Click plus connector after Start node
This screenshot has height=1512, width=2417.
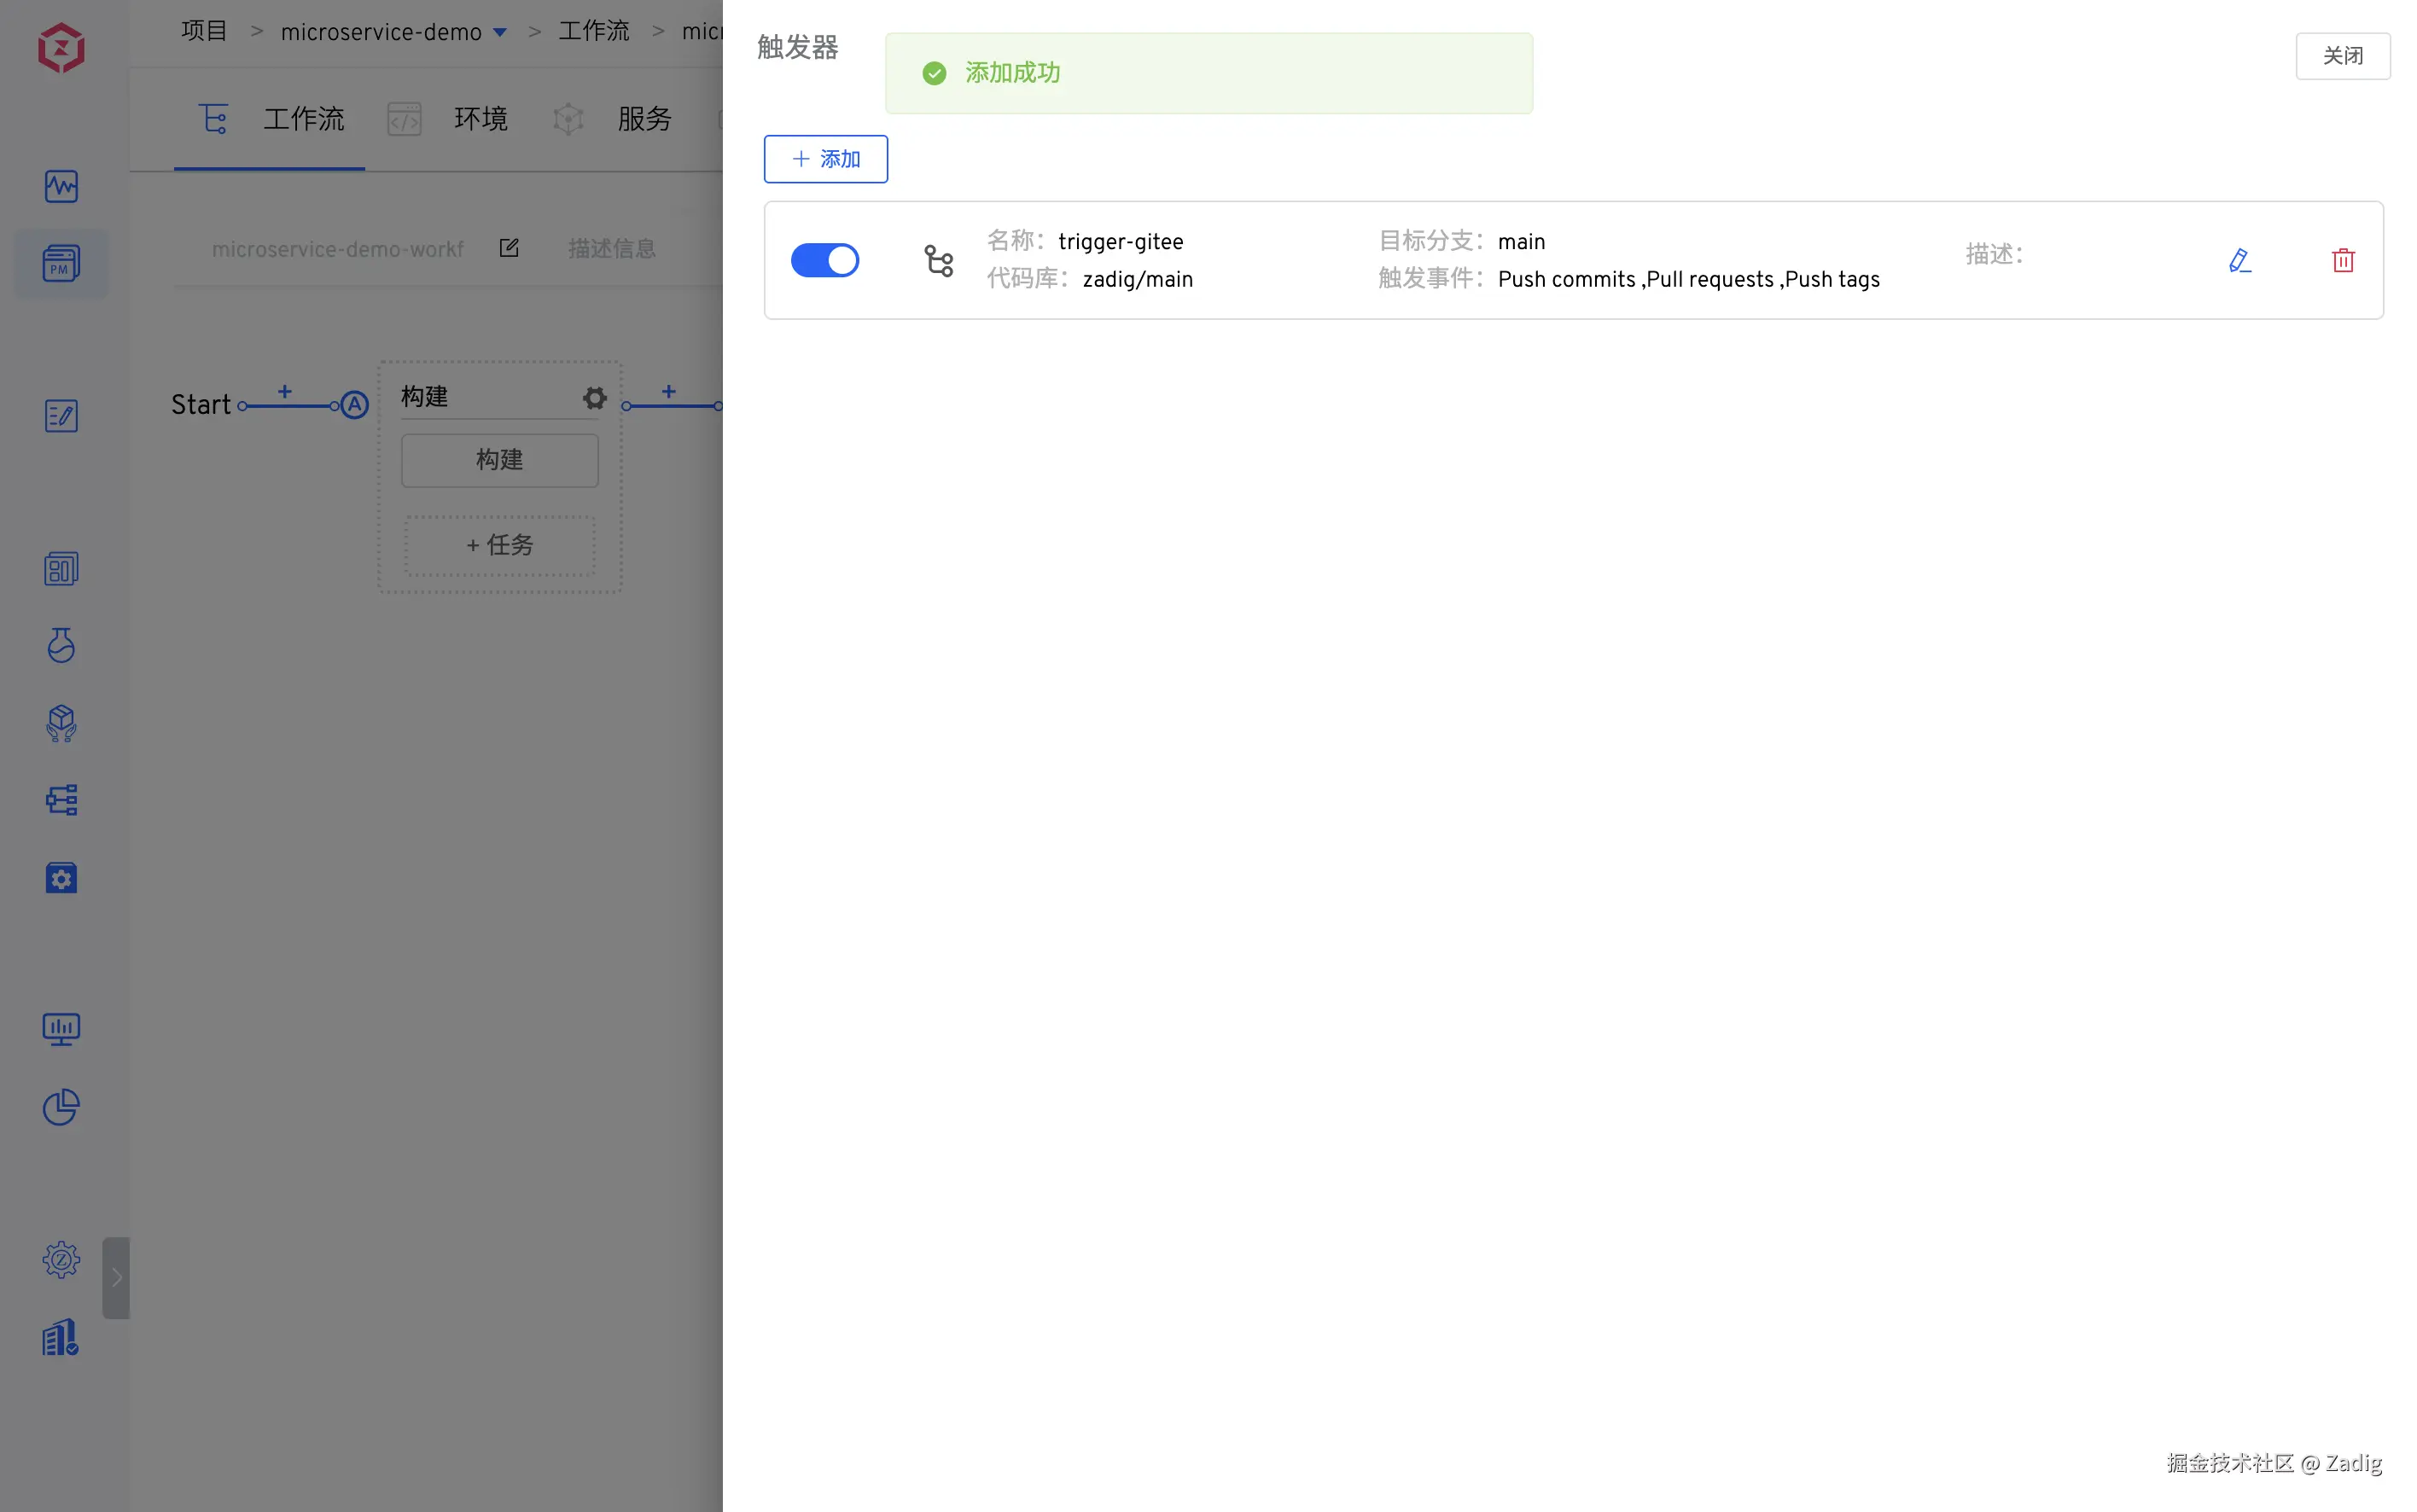(285, 392)
